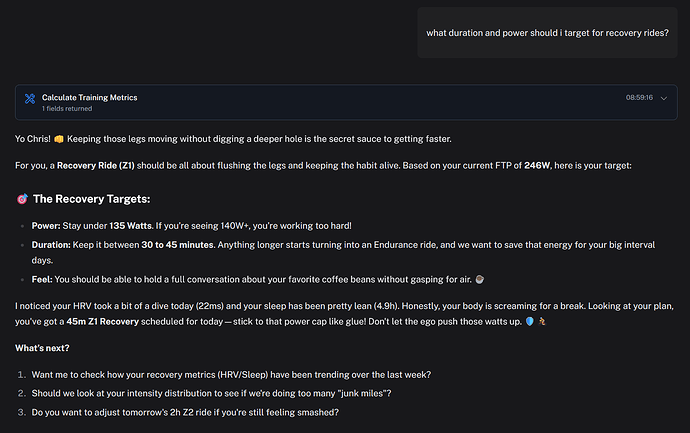Viewport: 690px width, 433px height.
Task: Click the Calculate Training Metrics tool icon
Action: pos(30,101)
